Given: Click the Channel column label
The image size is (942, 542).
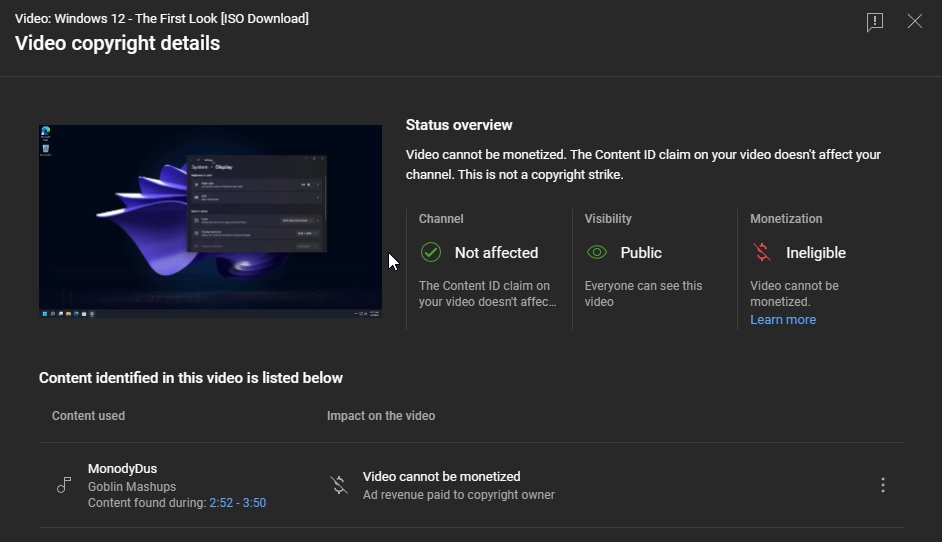Looking at the screenshot, I should [x=441, y=219].
